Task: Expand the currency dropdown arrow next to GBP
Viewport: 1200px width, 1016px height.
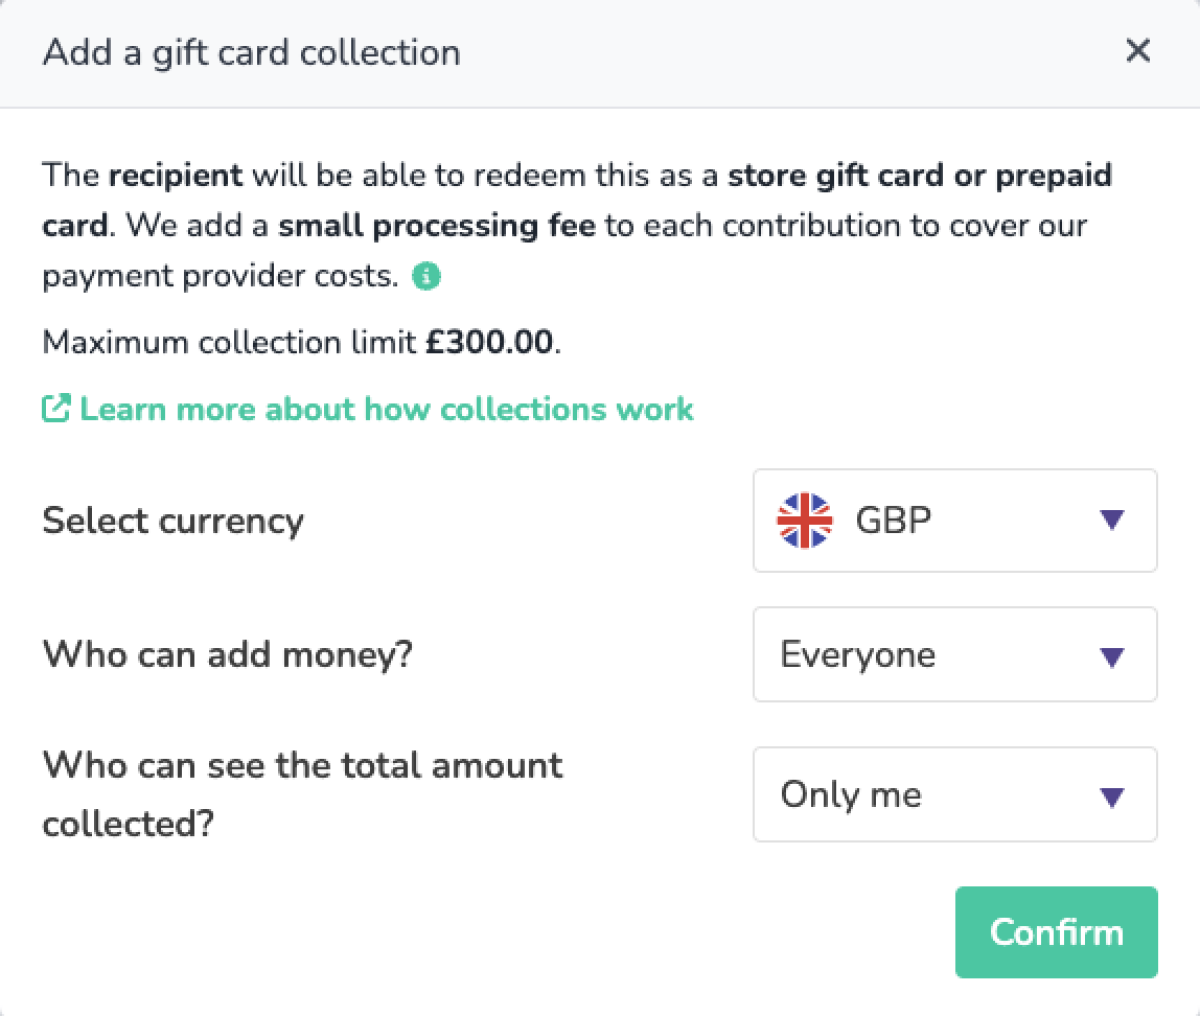Action: (x=1112, y=520)
